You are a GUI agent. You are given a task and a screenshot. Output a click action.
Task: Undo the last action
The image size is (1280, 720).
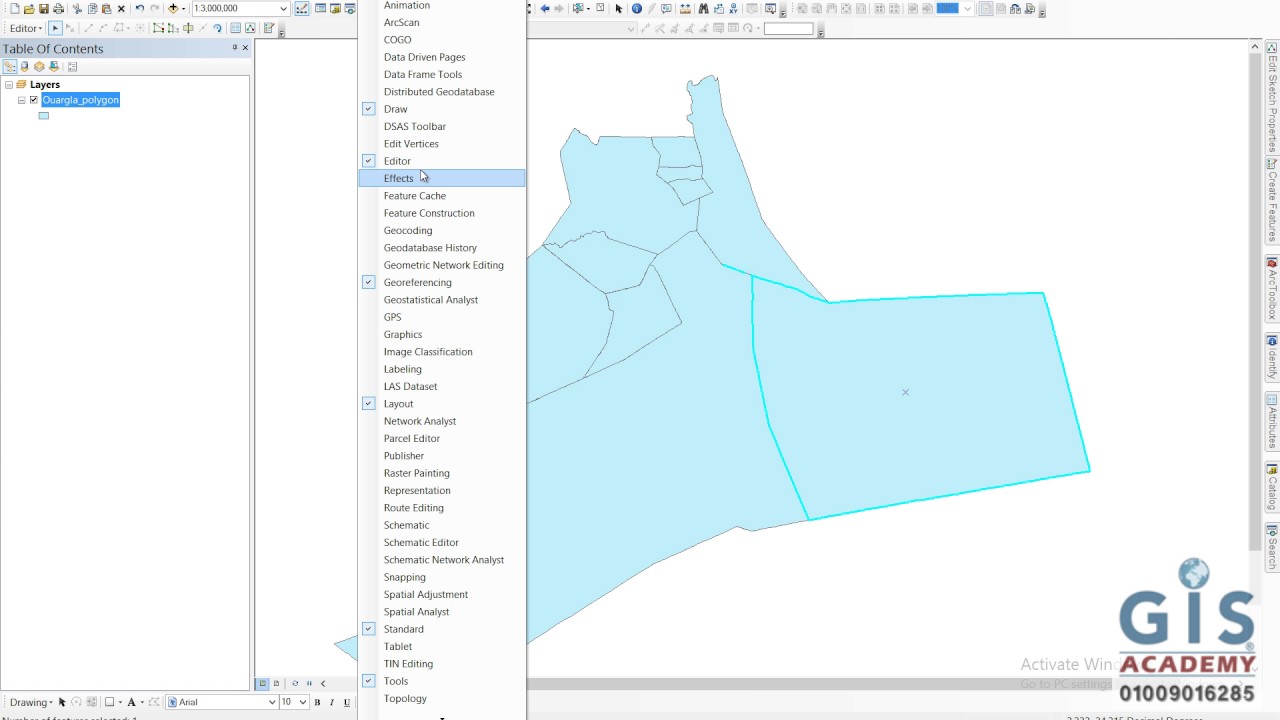click(x=140, y=9)
